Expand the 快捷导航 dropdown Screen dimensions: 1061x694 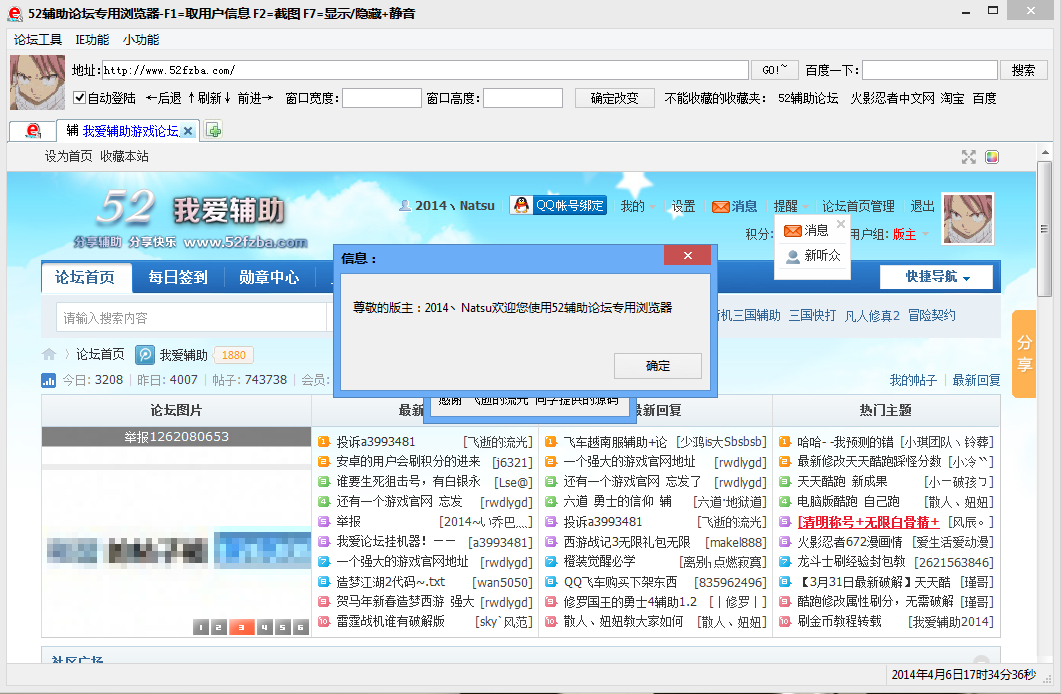coord(936,277)
